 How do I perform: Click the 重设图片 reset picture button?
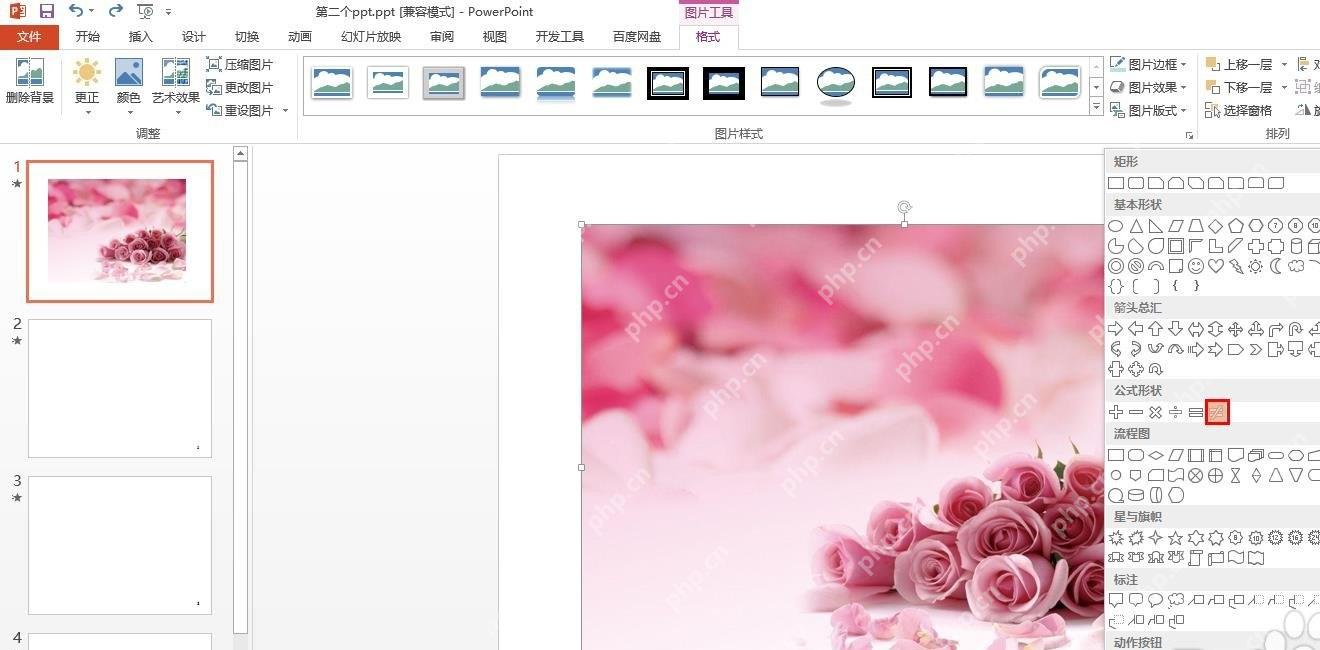(x=240, y=110)
